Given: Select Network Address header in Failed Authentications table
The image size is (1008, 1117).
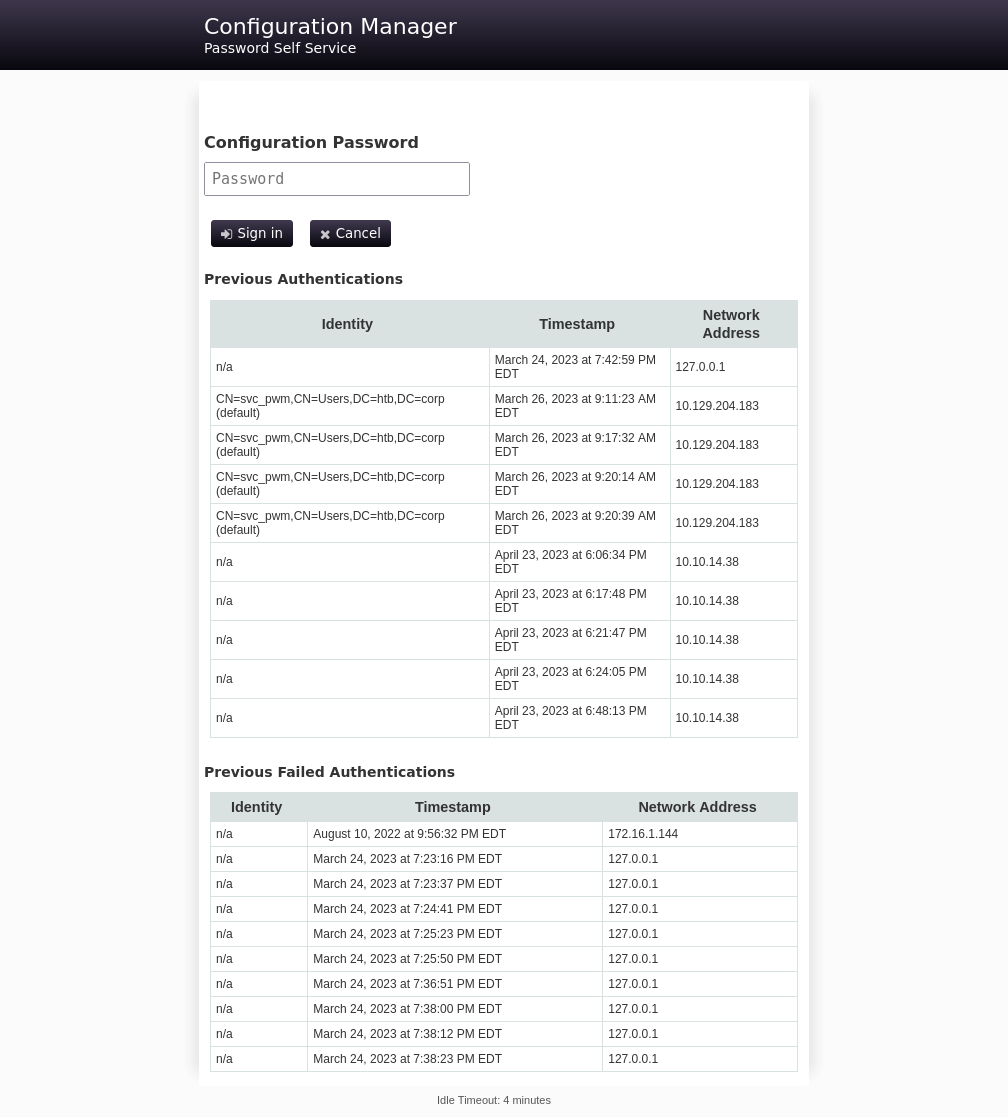Looking at the screenshot, I should tap(697, 807).
